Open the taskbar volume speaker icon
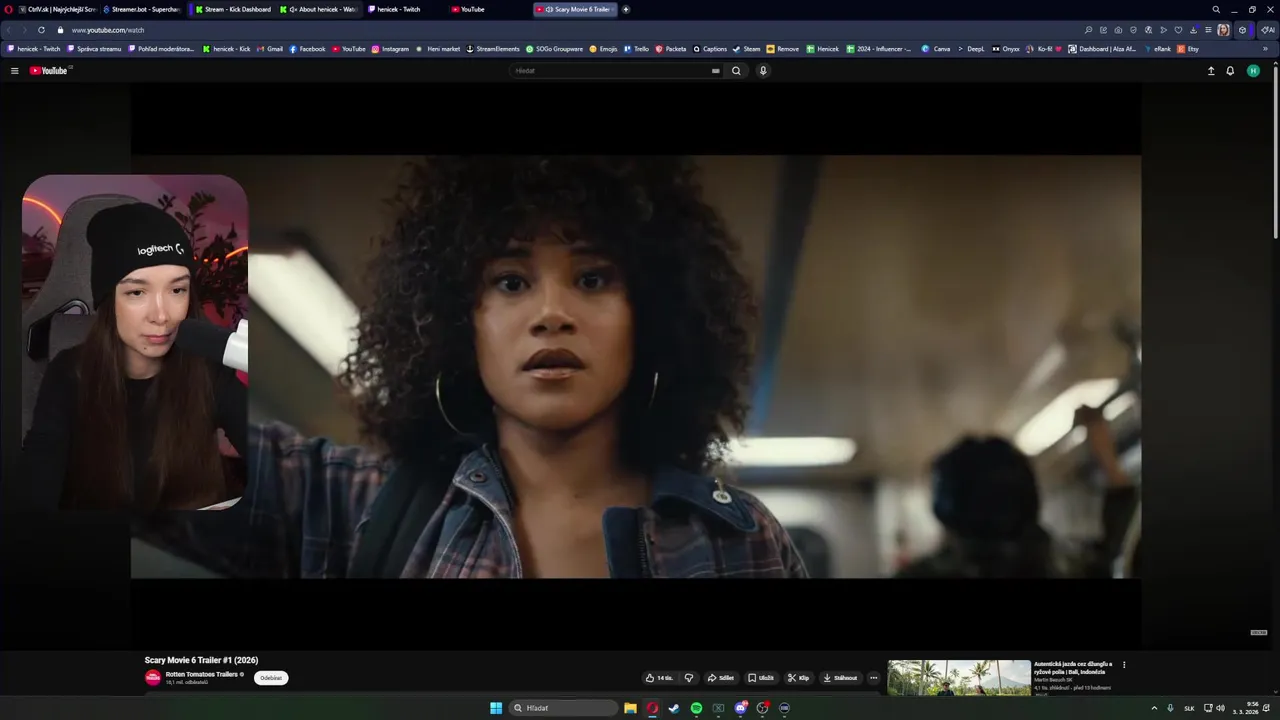This screenshot has height=720, width=1280. [x=1220, y=708]
